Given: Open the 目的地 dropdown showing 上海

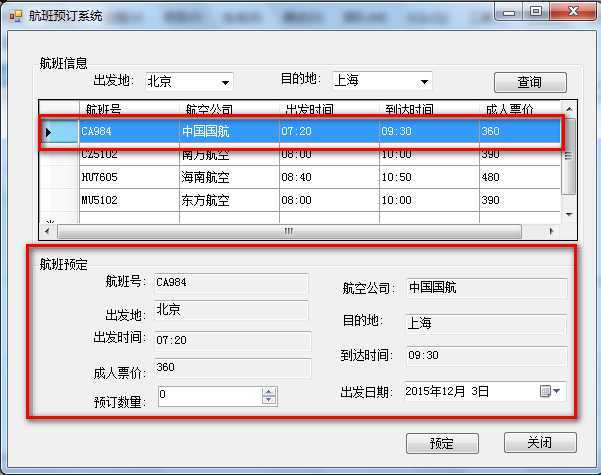Looking at the screenshot, I should point(424,81).
